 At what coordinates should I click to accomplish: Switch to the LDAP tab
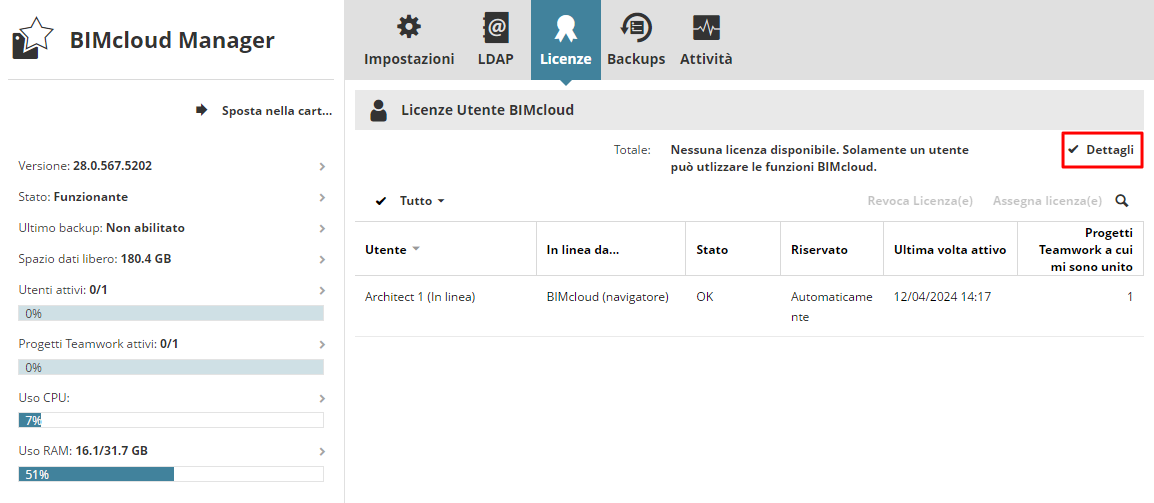495,59
